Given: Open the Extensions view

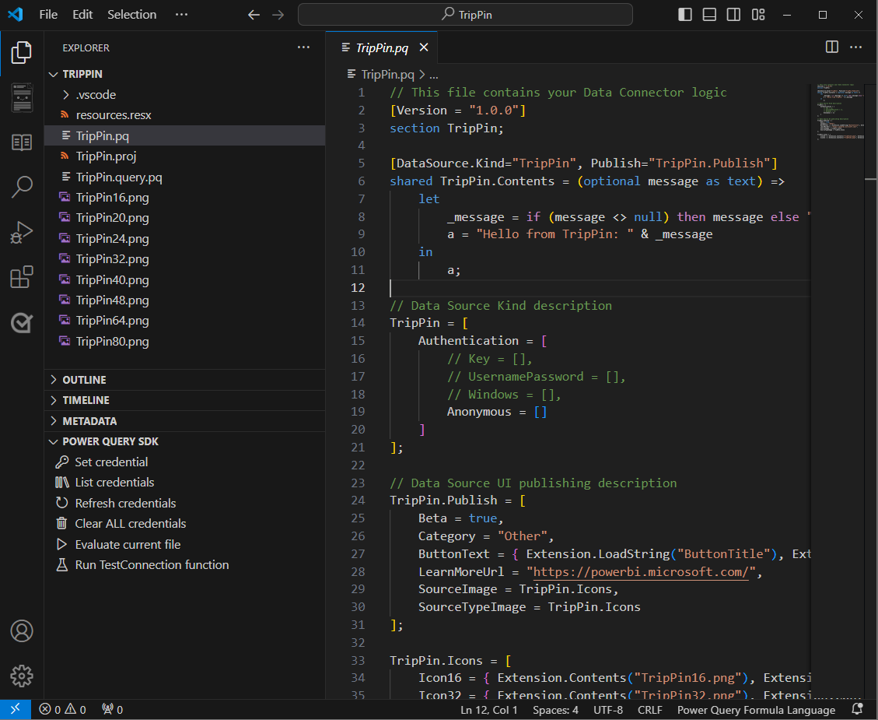Looking at the screenshot, I should [21, 277].
